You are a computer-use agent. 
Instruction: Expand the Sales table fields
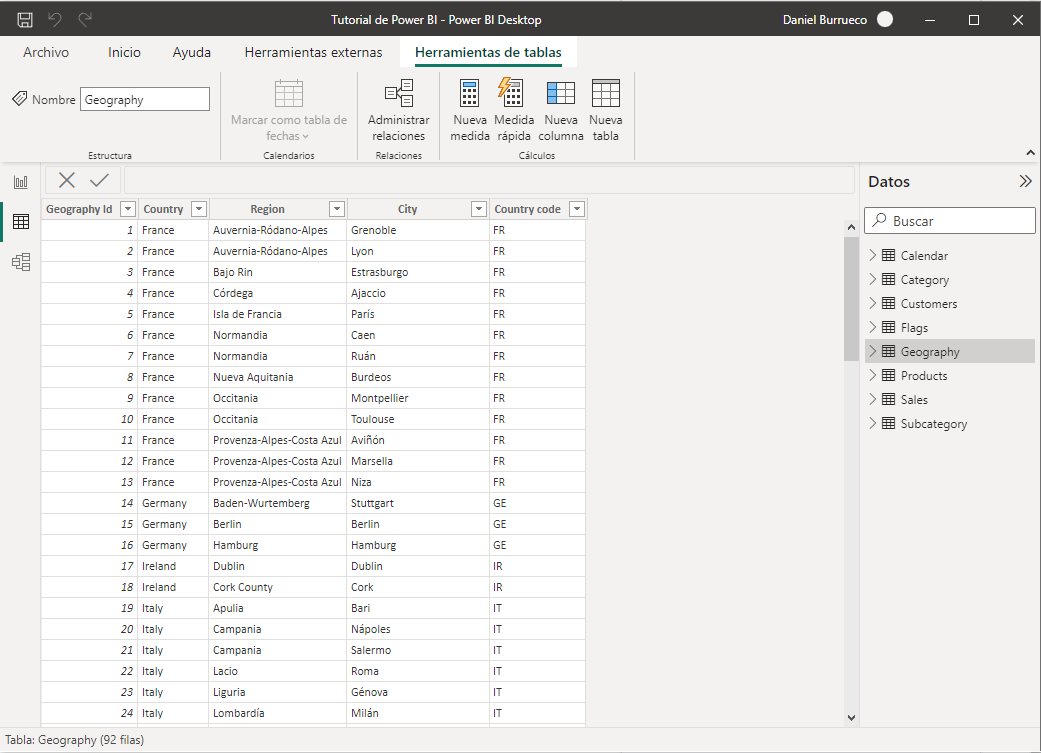click(873, 399)
